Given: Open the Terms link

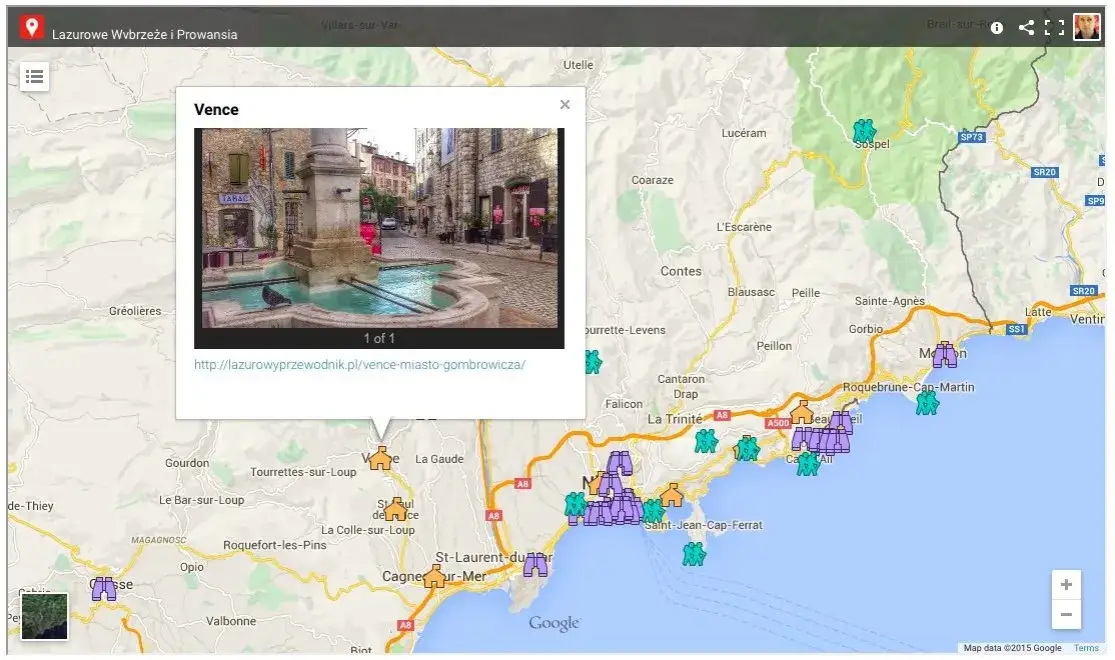Looking at the screenshot, I should point(1086,648).
